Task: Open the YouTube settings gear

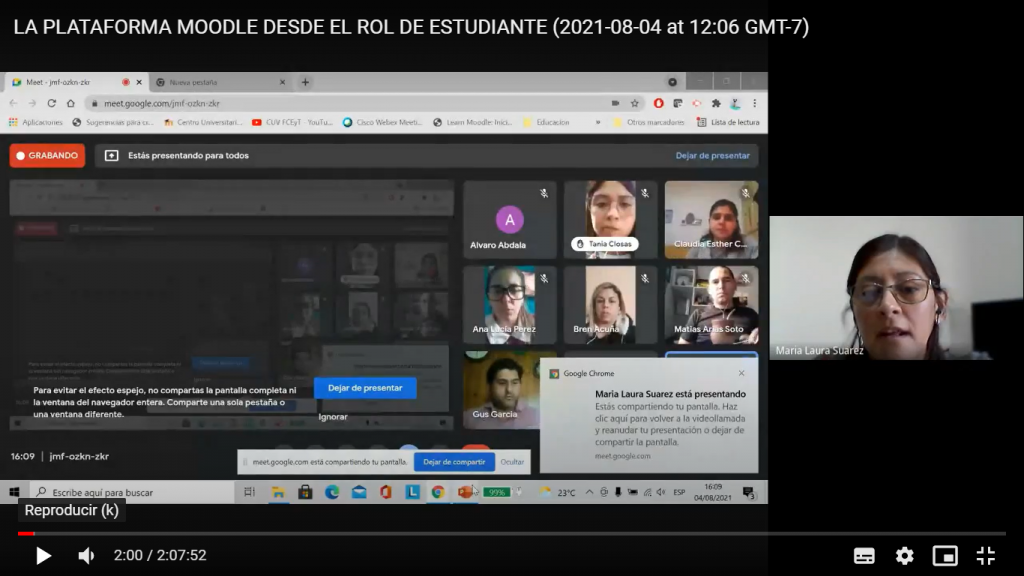Action: 904,556
